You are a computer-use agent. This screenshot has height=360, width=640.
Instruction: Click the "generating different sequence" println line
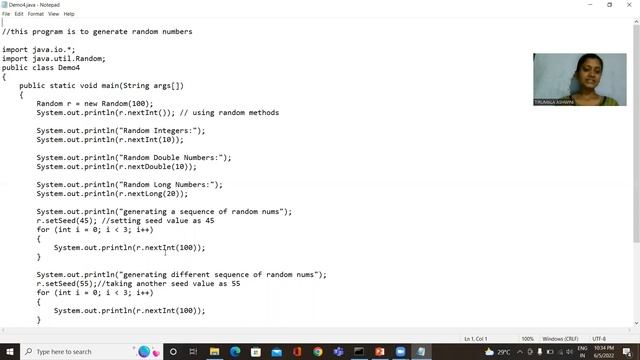point(182,274)
